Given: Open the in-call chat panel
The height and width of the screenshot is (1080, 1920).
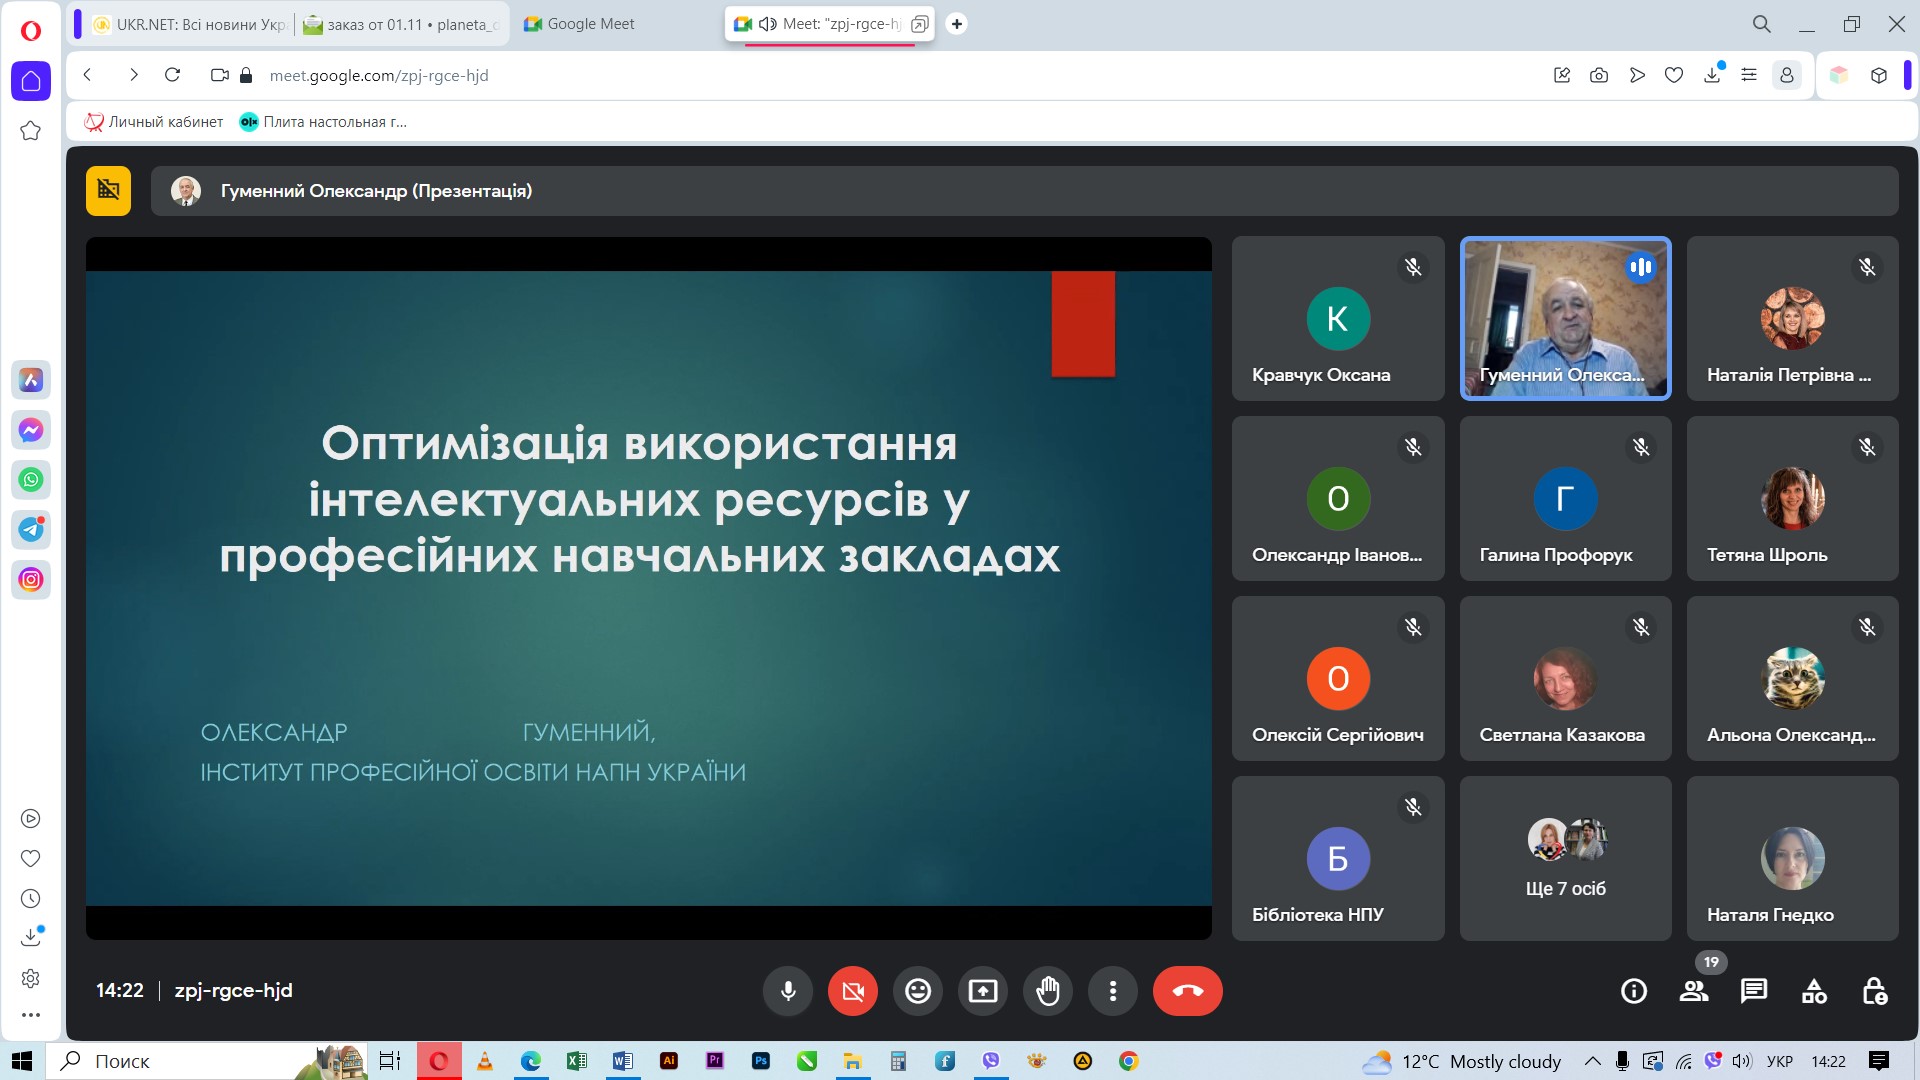Looking at the screenshot, I should coord(1754,991).
